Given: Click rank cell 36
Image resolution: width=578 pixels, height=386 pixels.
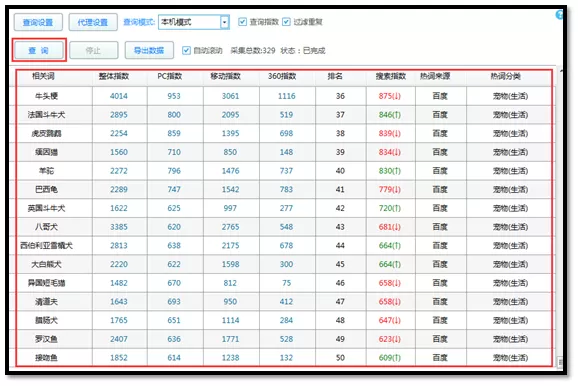Looking at the screenshot, I should (x=340, y=96).
